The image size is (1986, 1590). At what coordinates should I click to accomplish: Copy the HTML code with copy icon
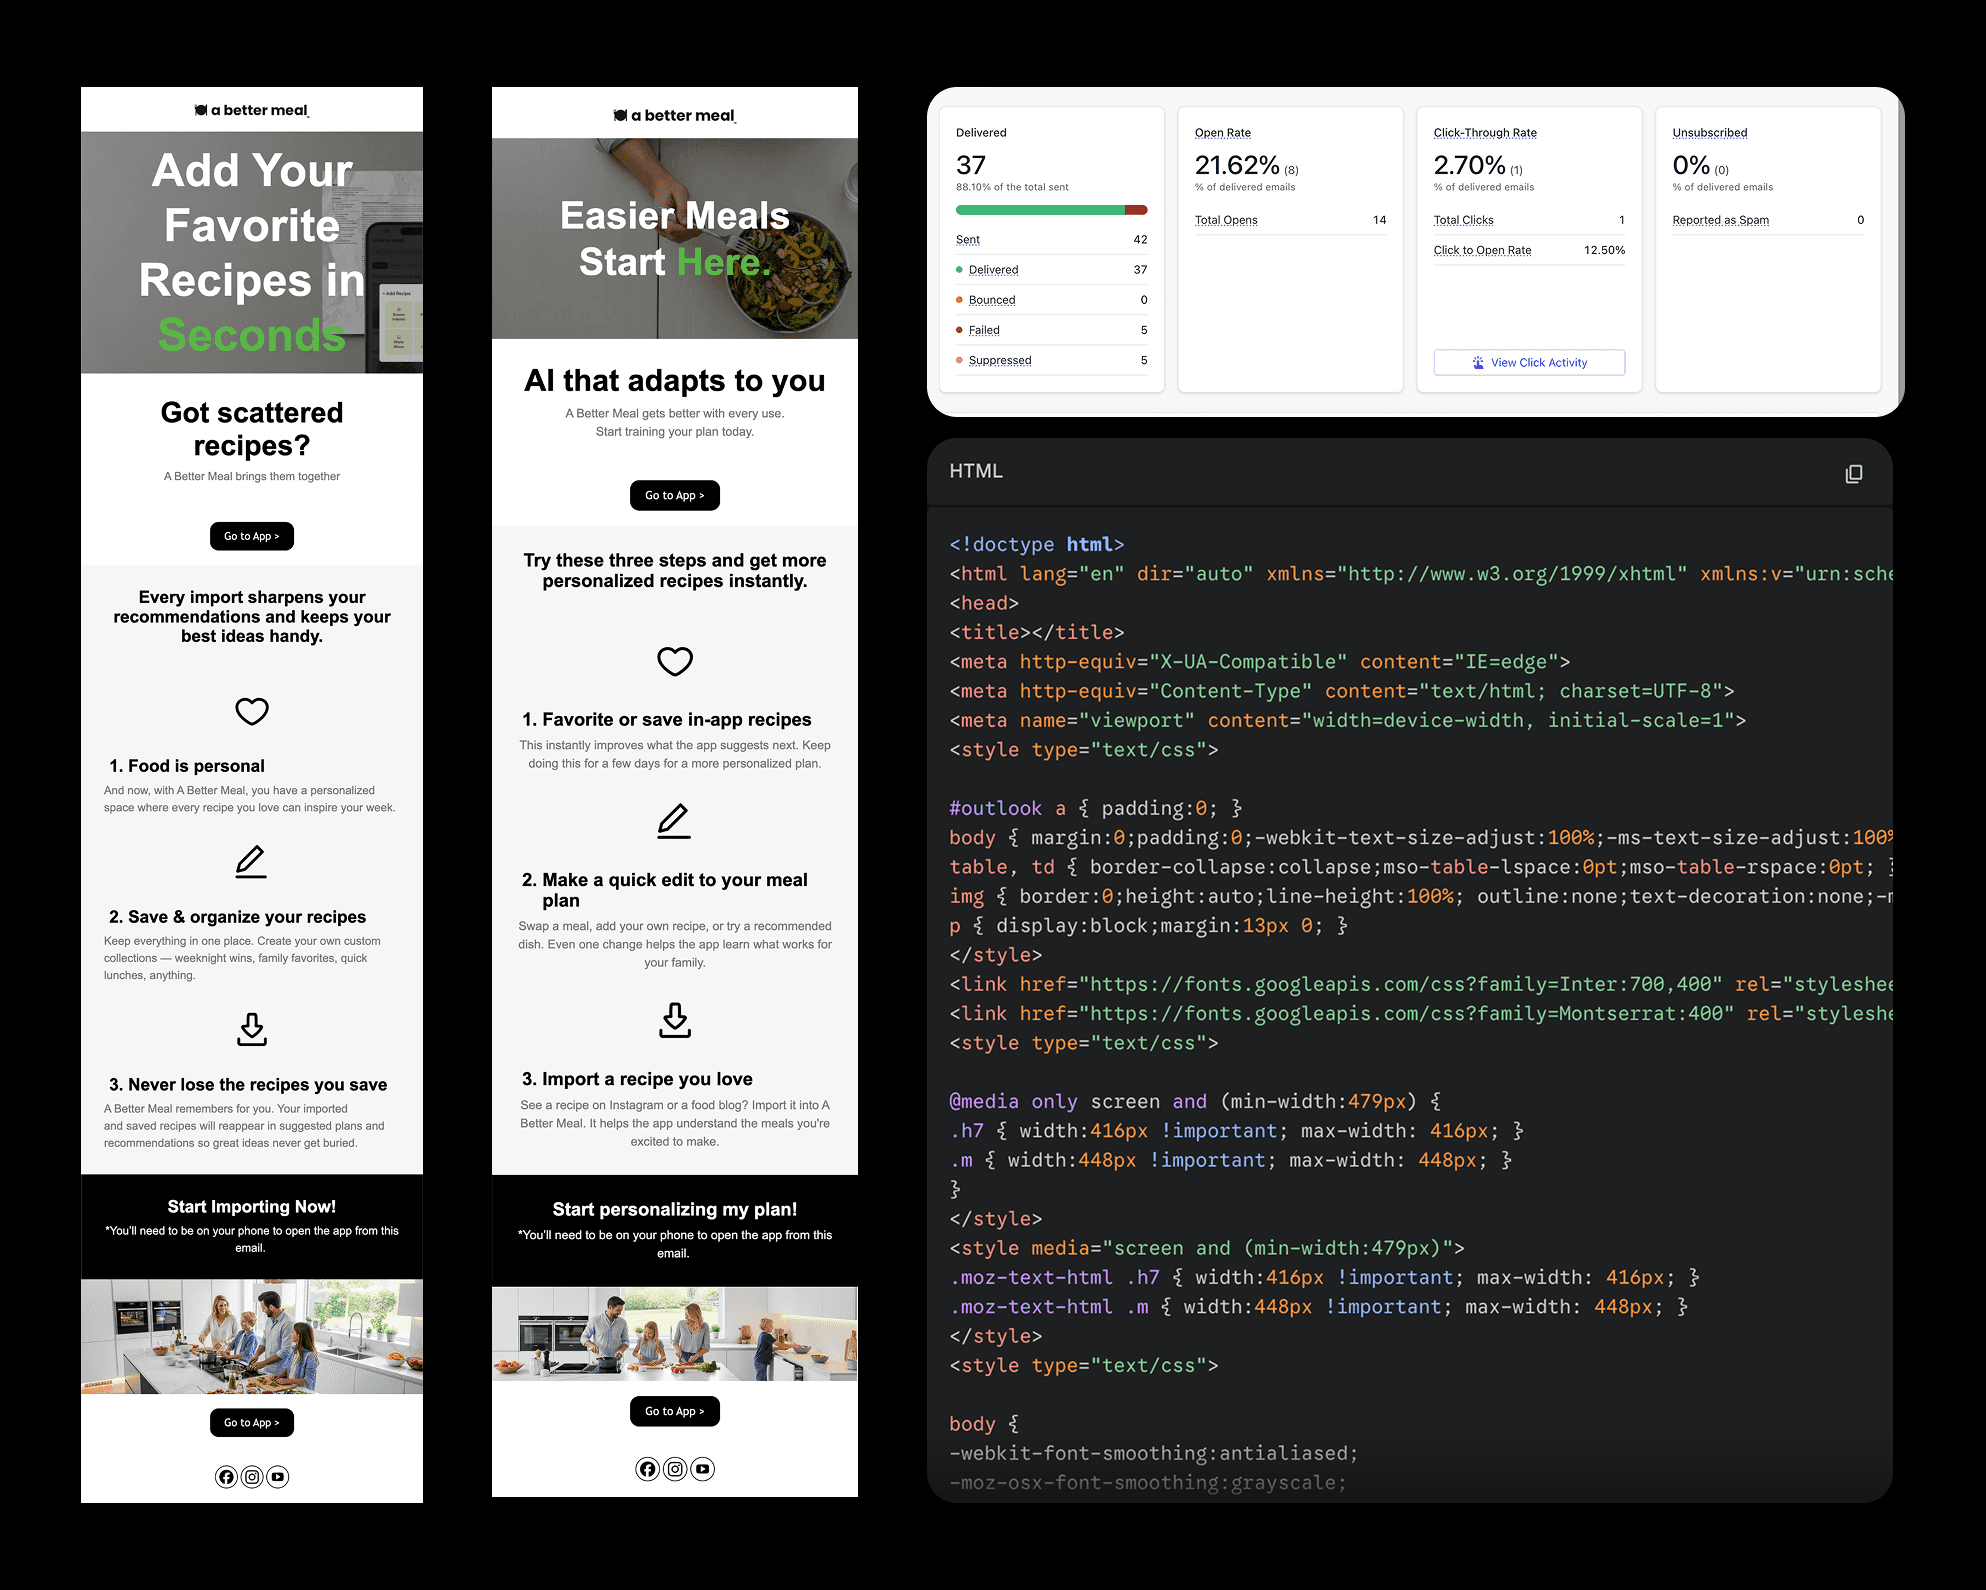click(1853, 474)
